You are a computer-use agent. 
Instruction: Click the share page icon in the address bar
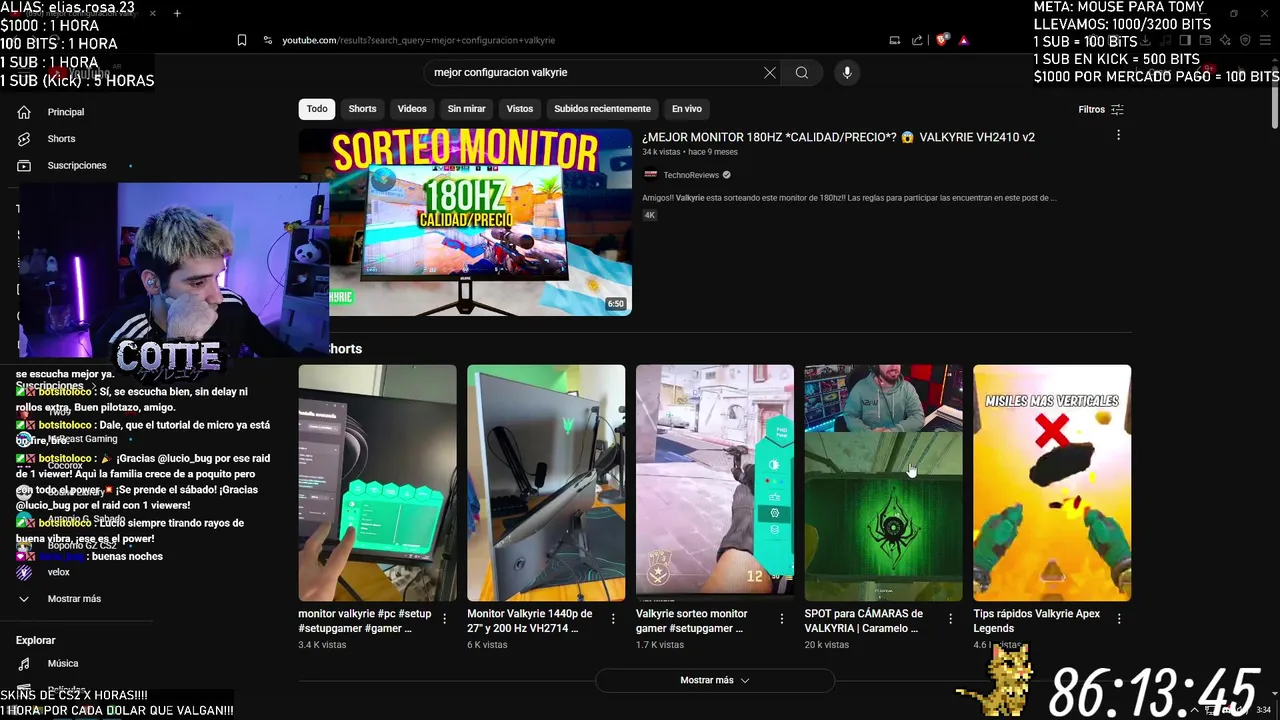click(x=918, y=40)
